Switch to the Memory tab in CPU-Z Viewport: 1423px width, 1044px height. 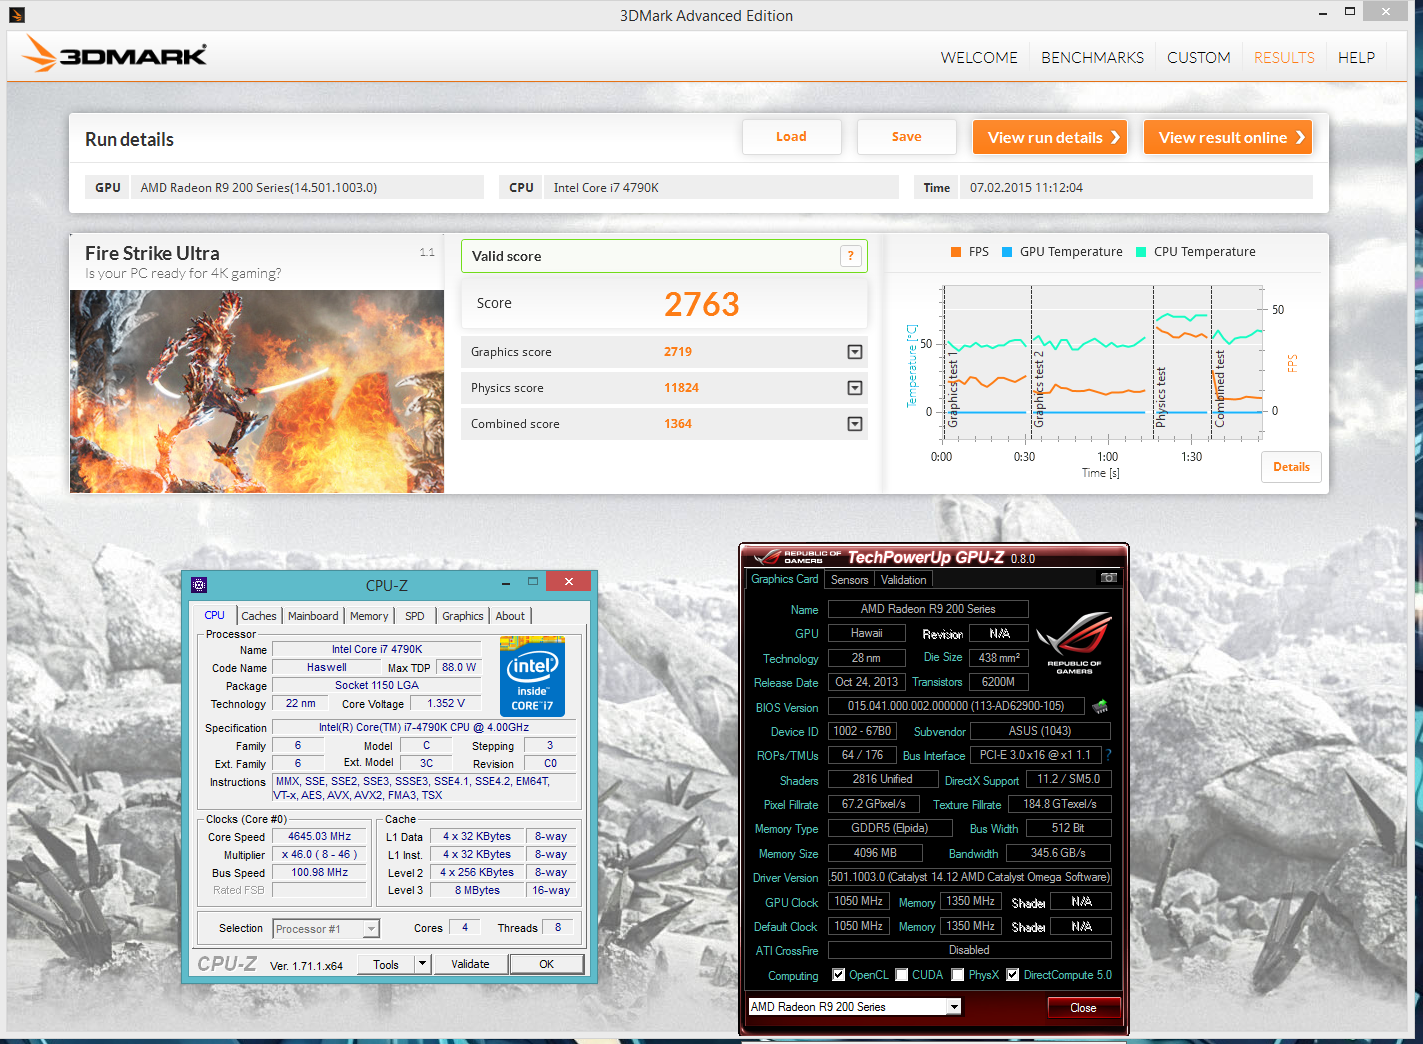point(369,616)
